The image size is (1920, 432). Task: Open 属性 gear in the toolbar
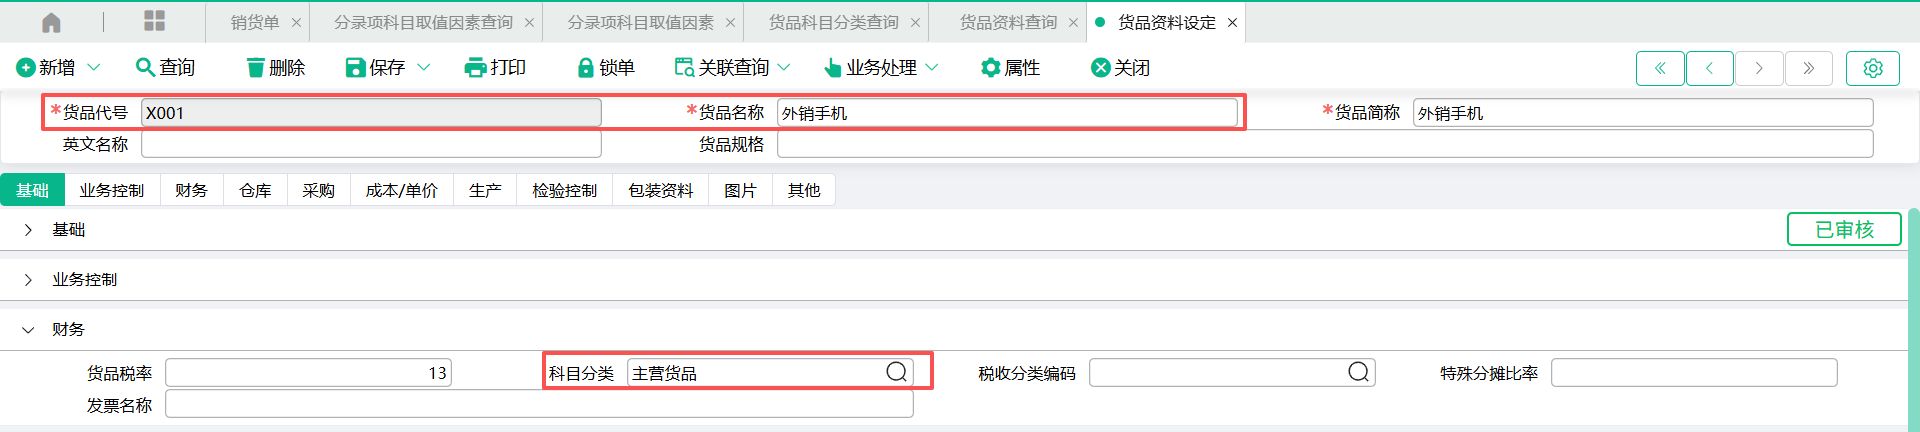pos(990,67)
